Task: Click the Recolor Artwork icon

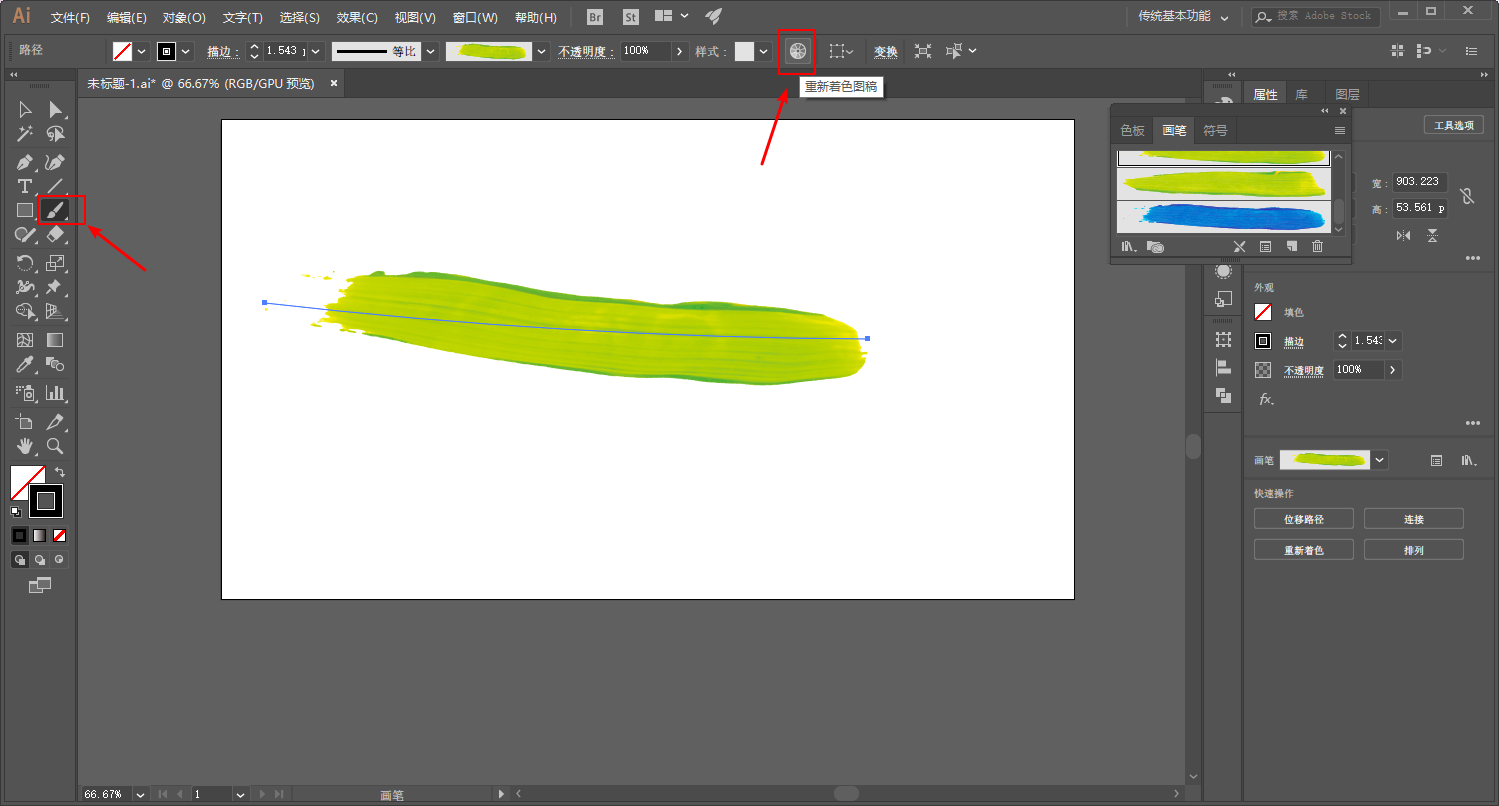Action: [x=797, y=51]
